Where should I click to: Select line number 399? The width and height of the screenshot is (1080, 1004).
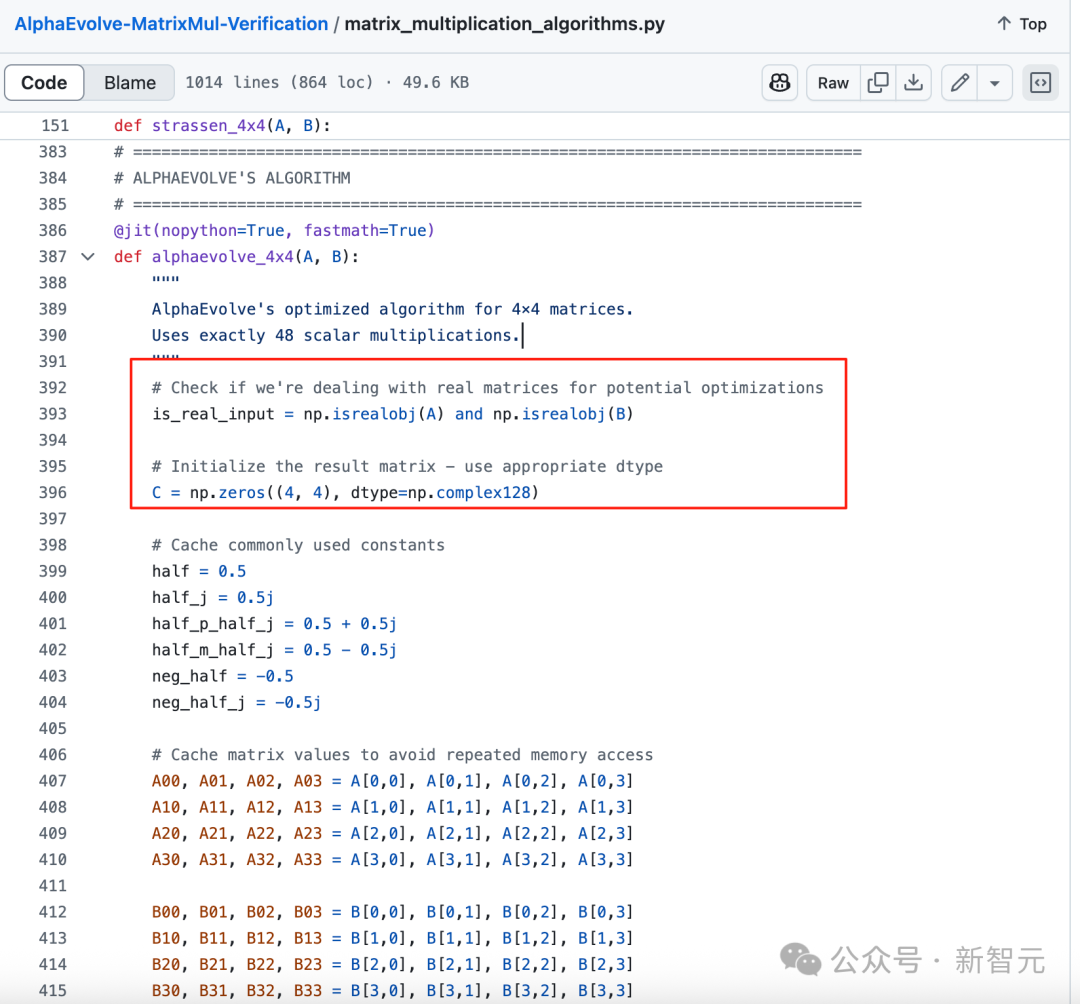(53, 571)
